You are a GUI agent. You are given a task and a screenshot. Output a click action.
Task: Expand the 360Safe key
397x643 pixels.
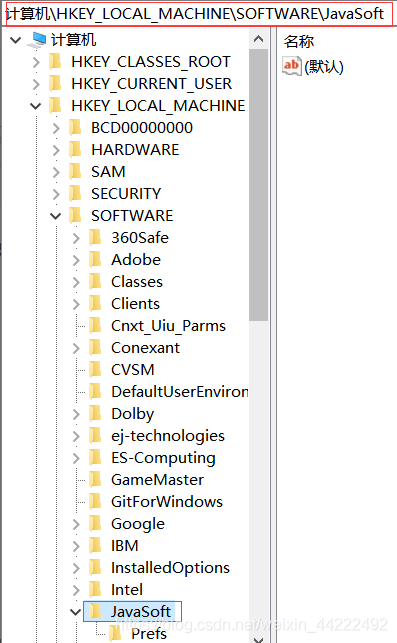(x=76, y=238)
